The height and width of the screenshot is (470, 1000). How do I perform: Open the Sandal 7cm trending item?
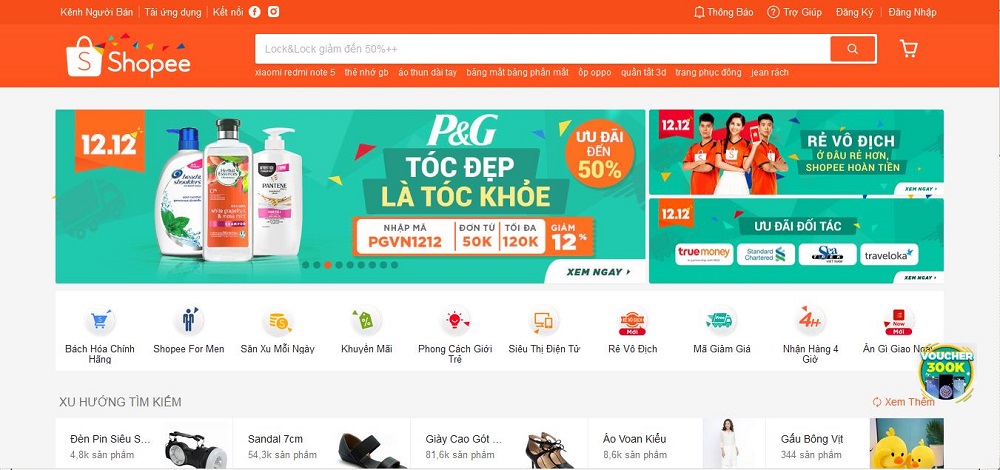[x=321, y=446]
